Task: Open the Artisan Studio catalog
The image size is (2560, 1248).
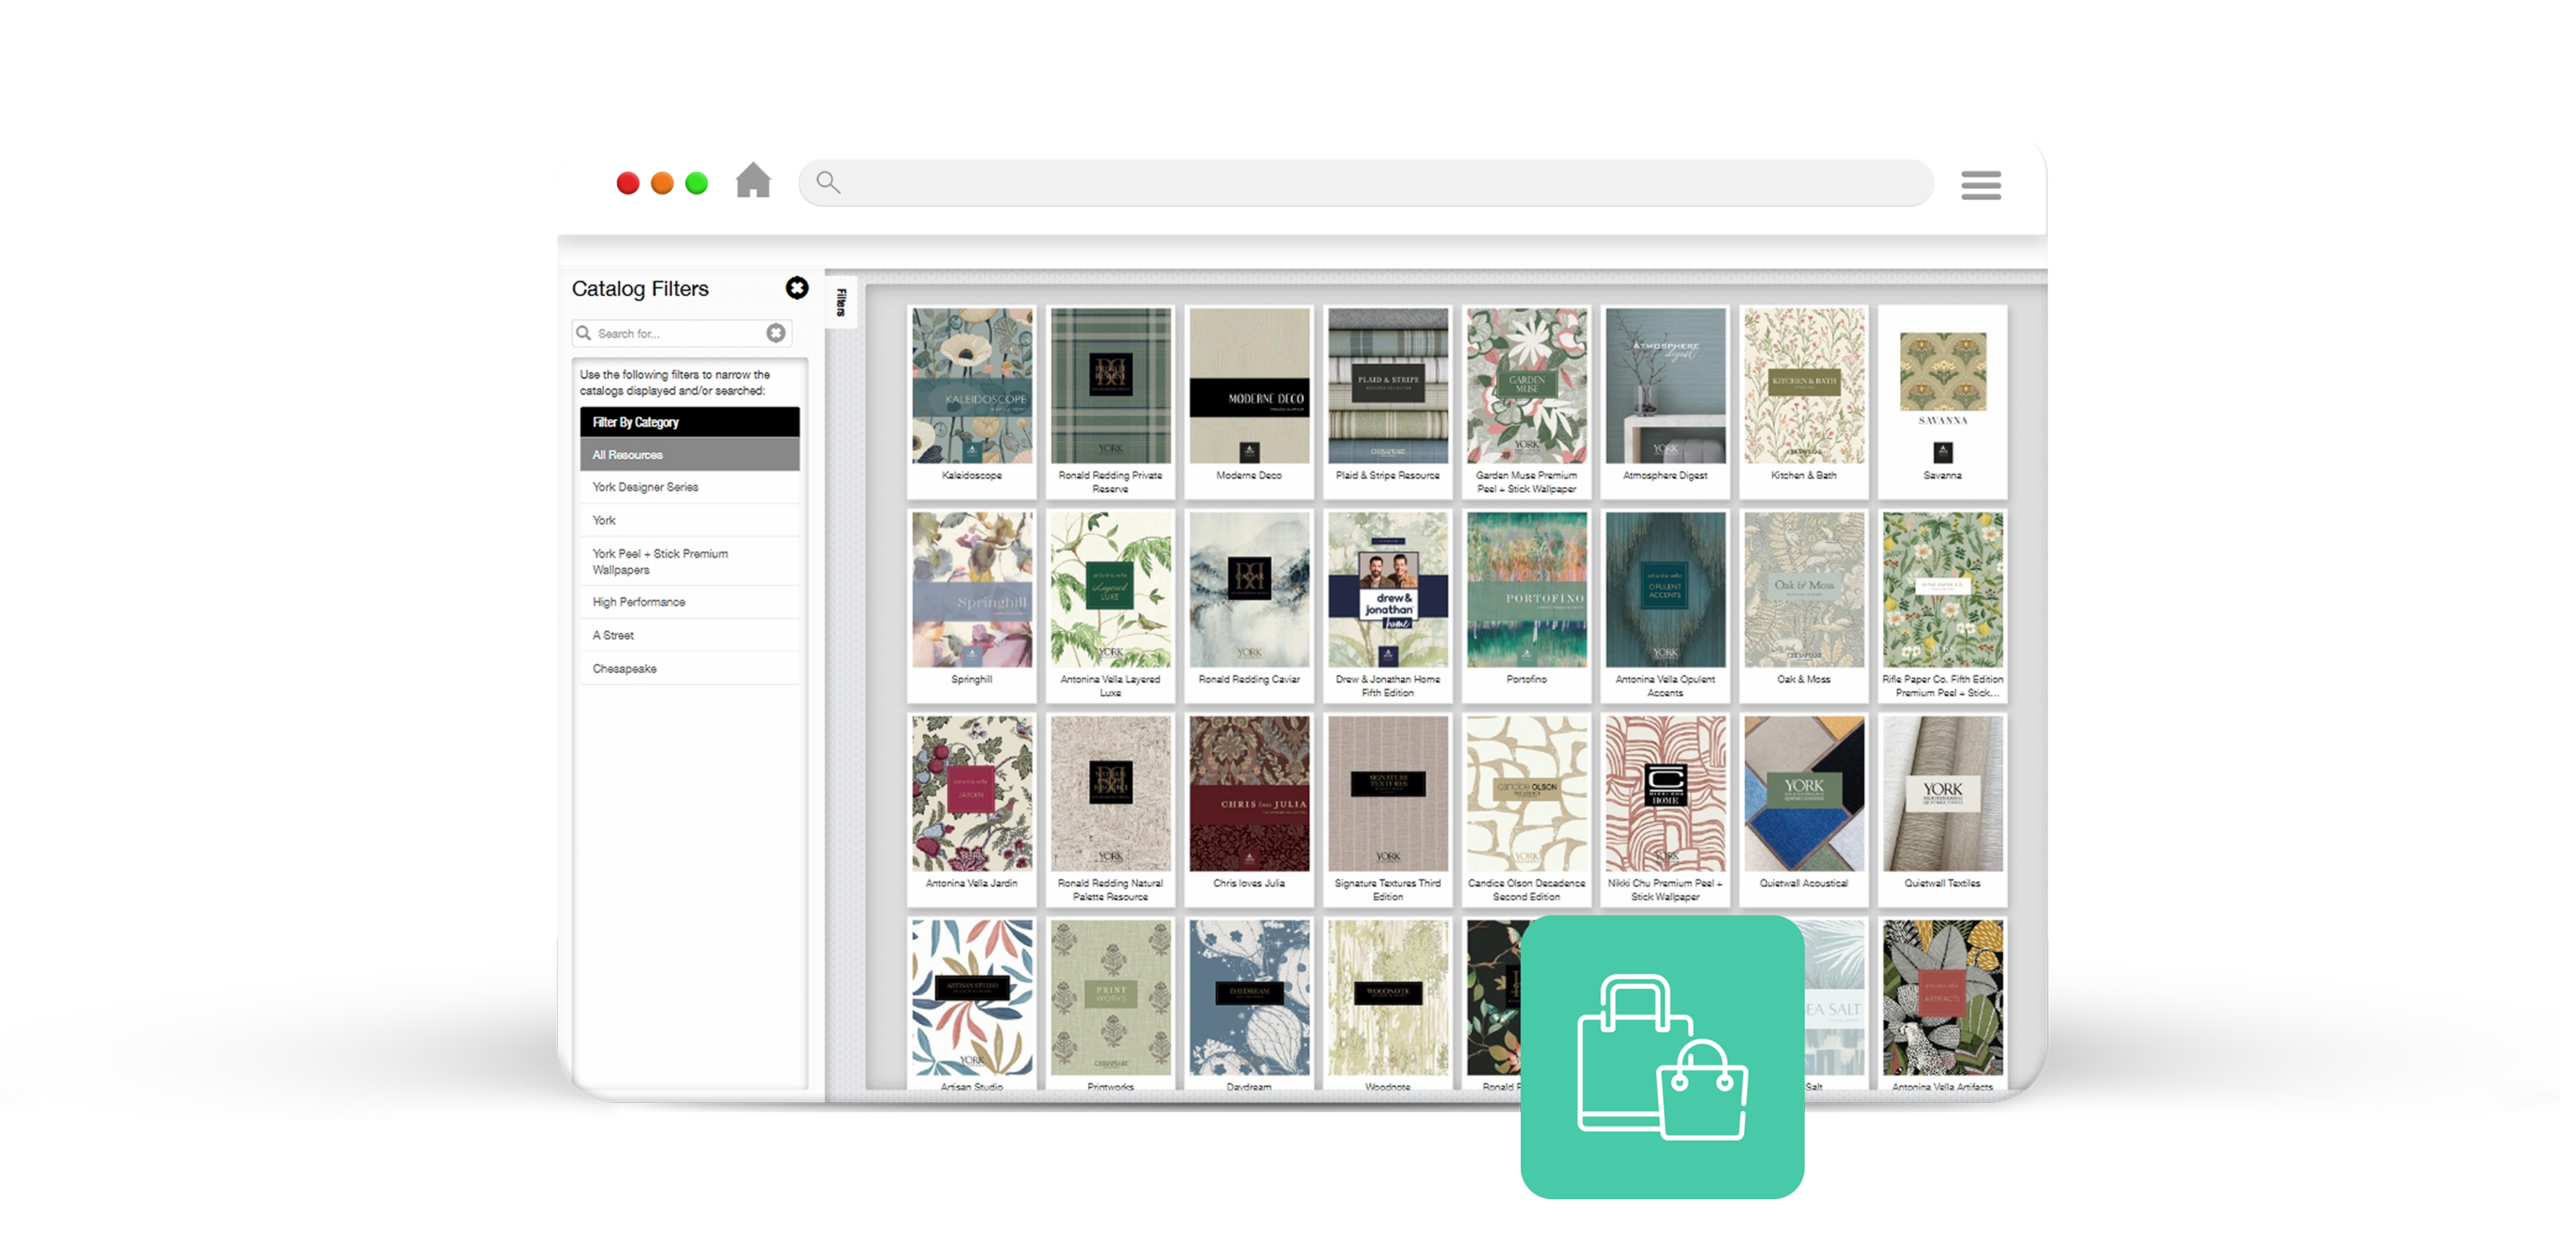Action: [971, 1003]
